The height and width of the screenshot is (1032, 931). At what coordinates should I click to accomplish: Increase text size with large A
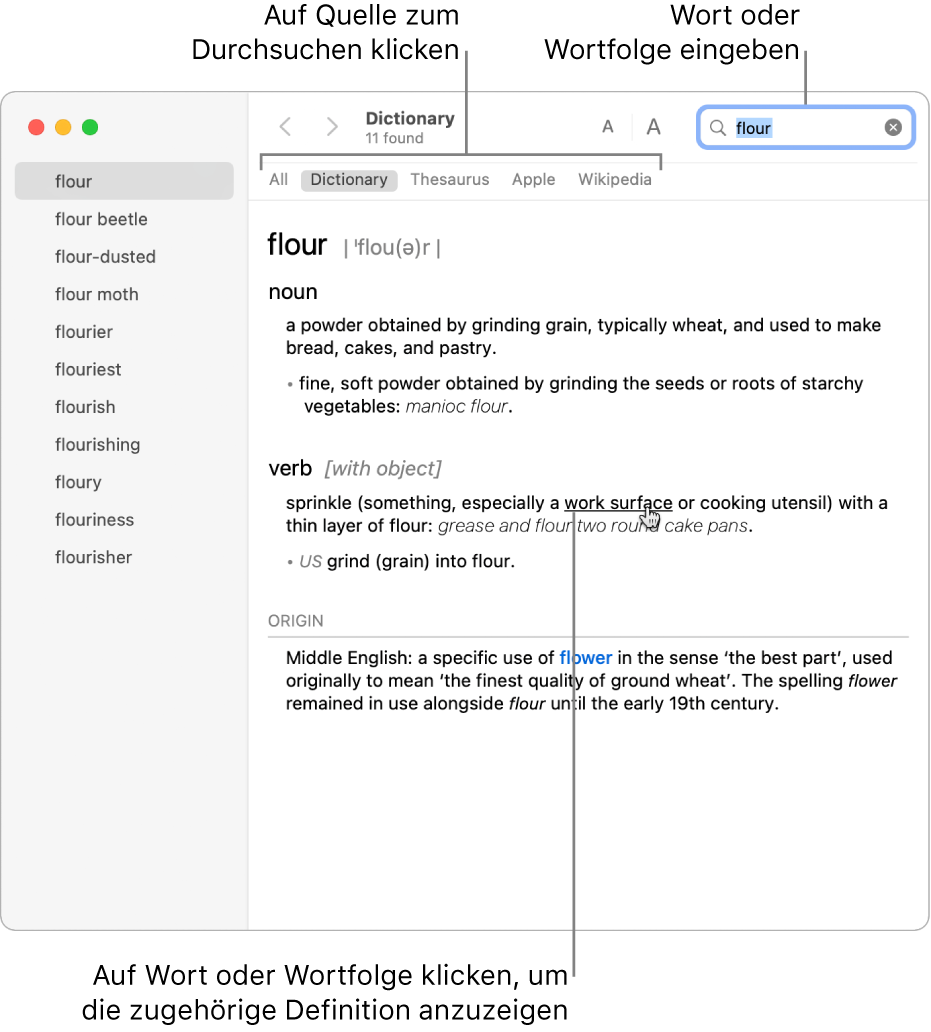653,127
